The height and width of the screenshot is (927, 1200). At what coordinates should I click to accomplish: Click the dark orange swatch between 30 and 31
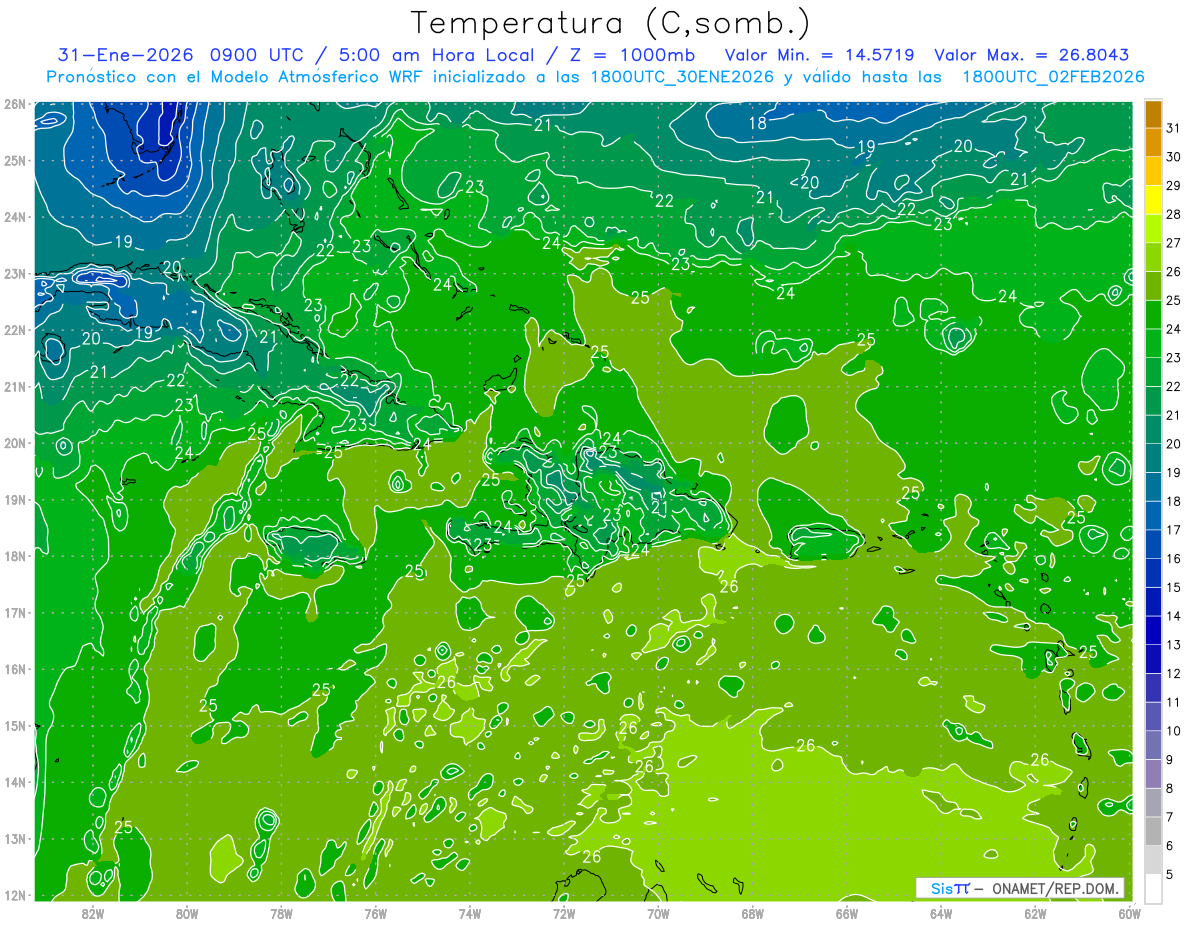point(1153,143)
